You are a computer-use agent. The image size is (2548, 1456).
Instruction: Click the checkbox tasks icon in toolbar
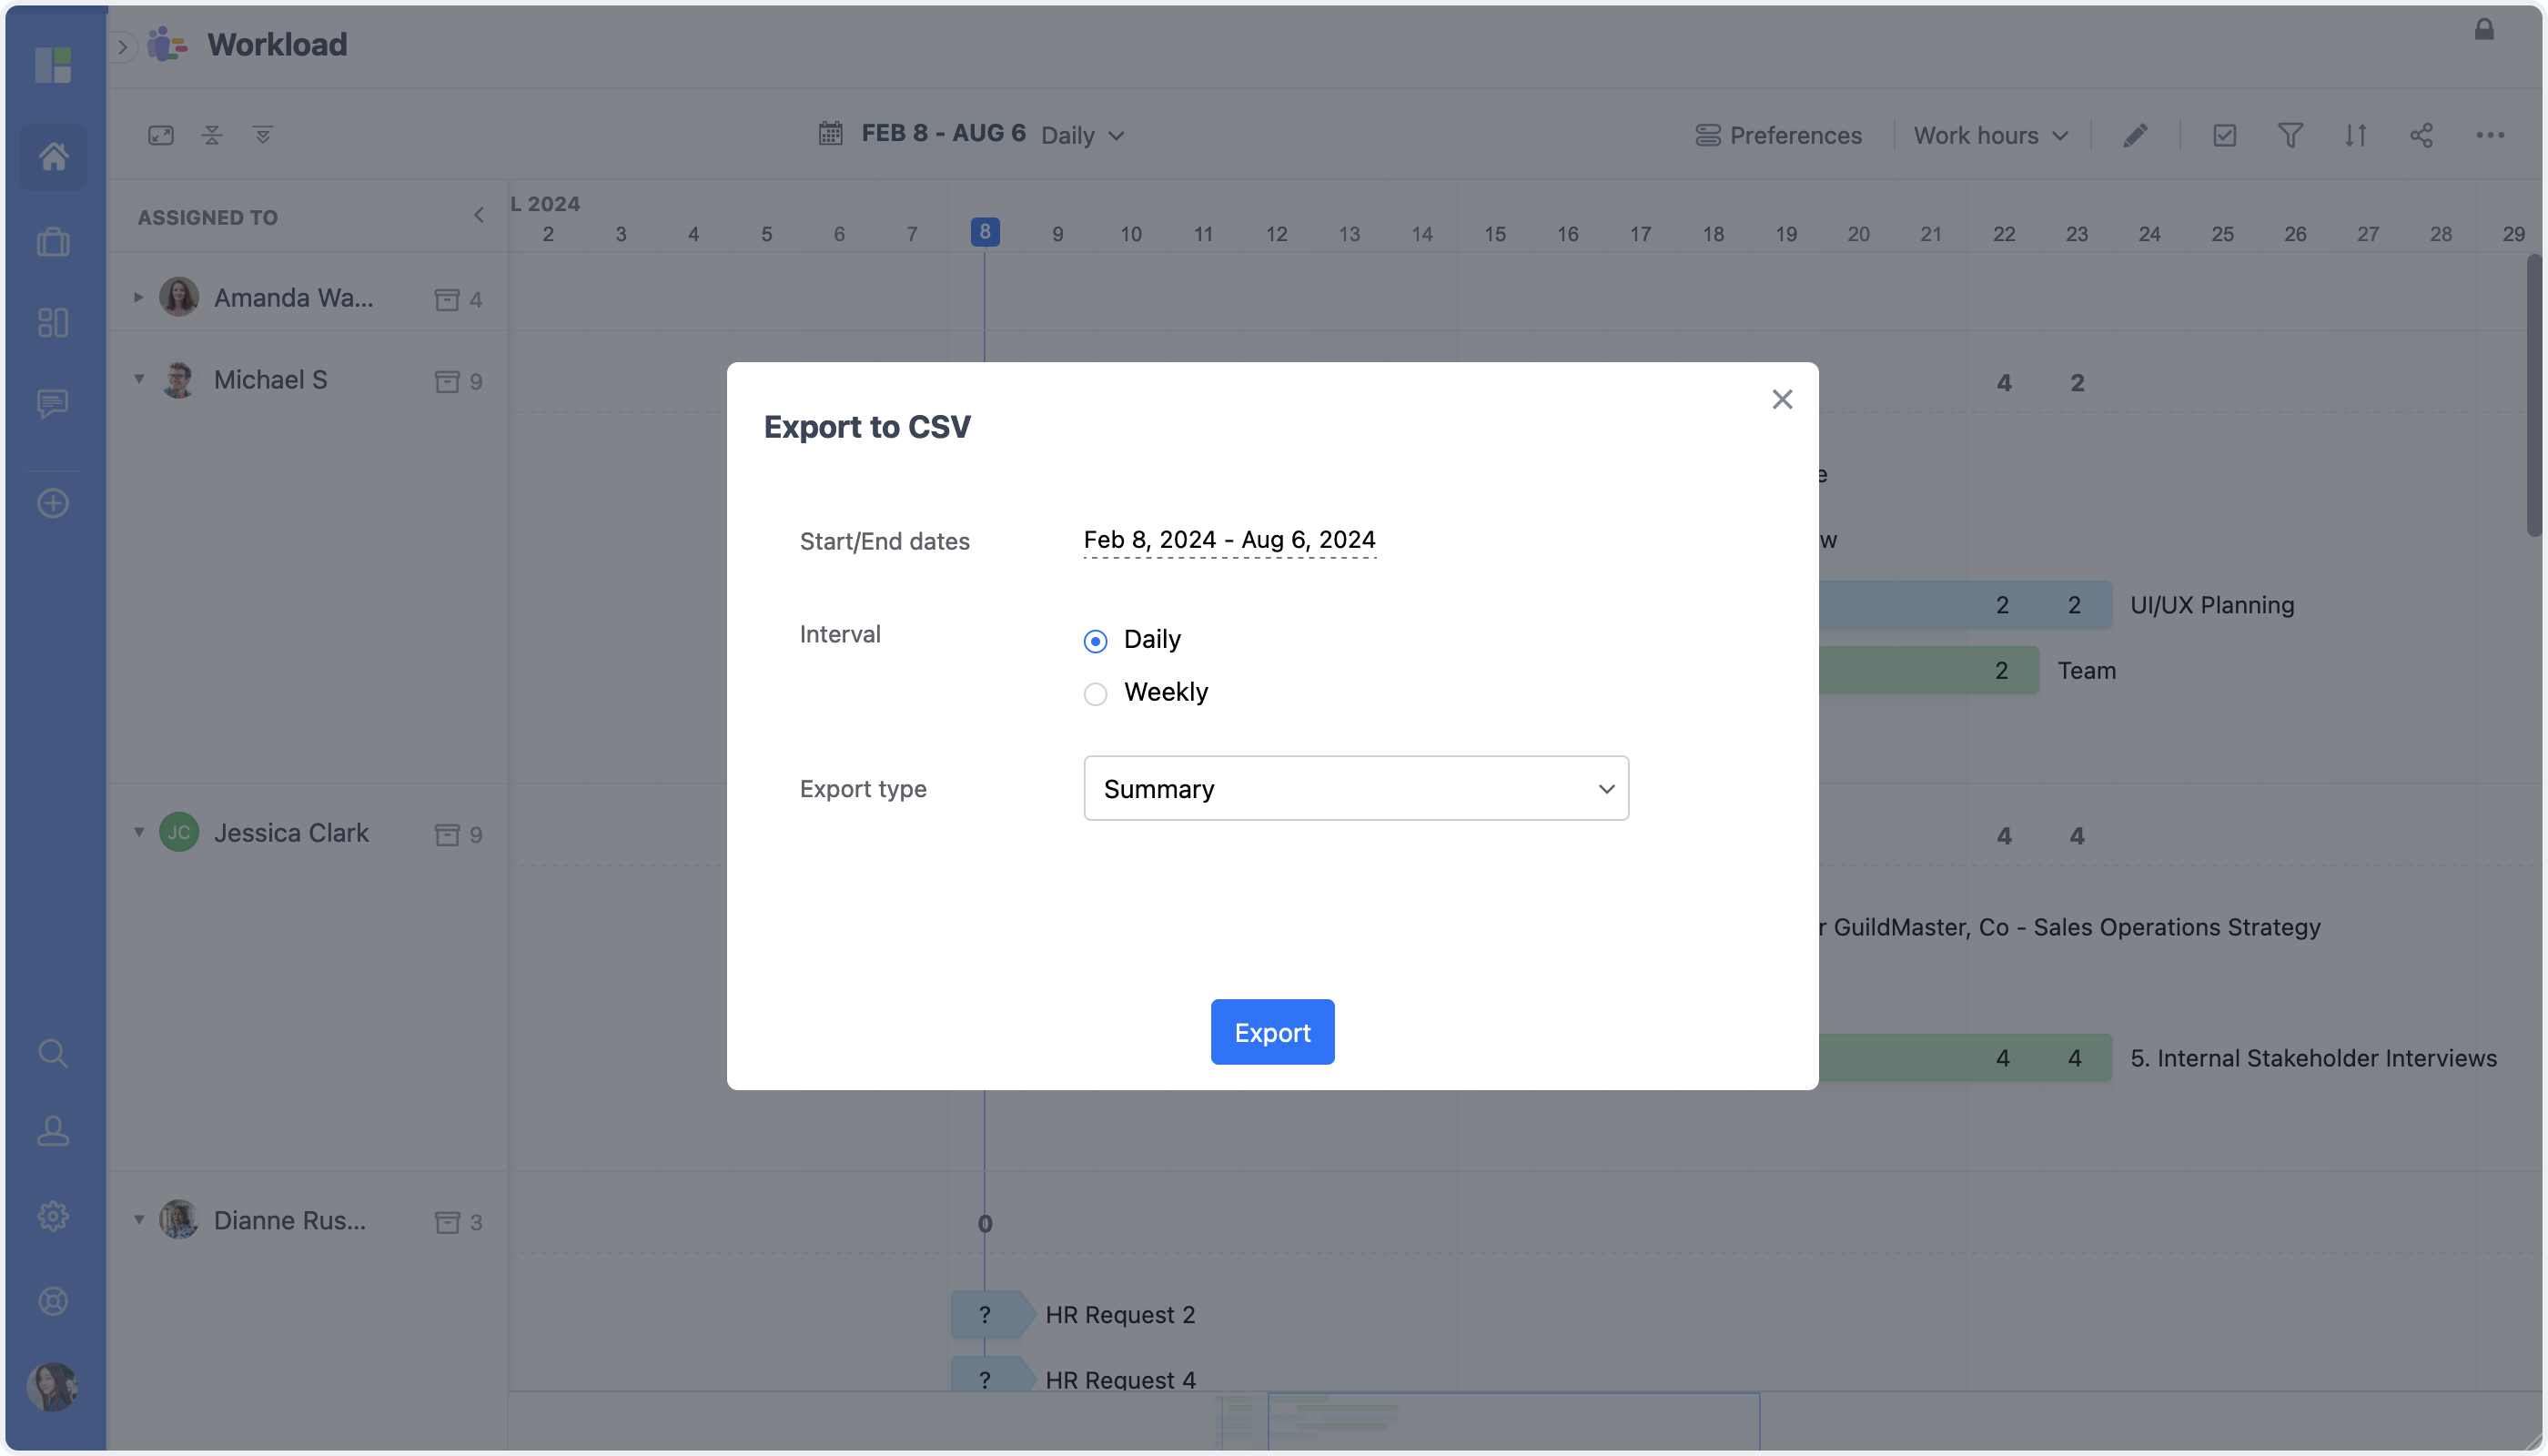tap(2224, 135)
